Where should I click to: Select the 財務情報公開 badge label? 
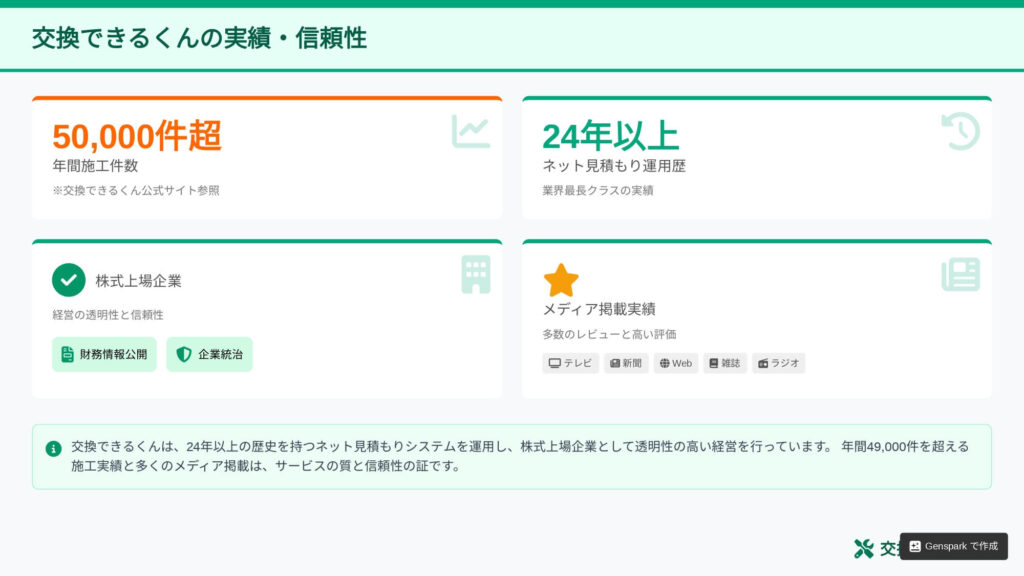click(114, 354)
